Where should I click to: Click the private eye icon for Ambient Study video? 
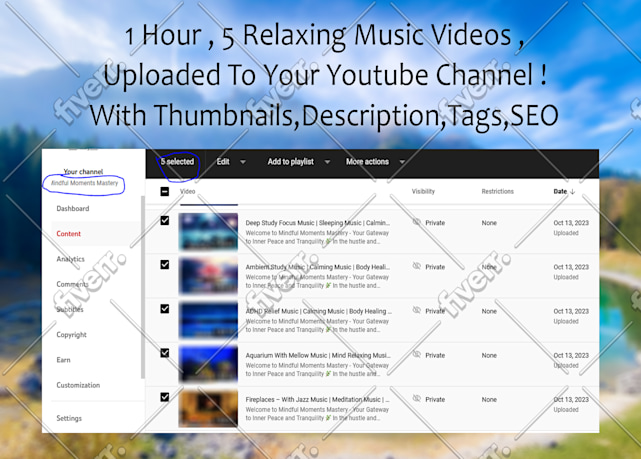click(x=417, y=266)
